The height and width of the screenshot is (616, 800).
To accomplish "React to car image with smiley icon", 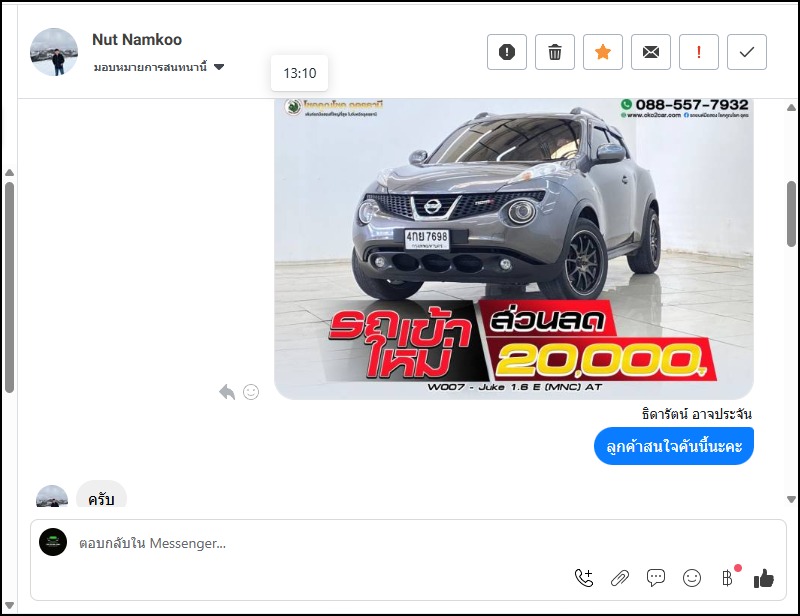I will point(251,392).
